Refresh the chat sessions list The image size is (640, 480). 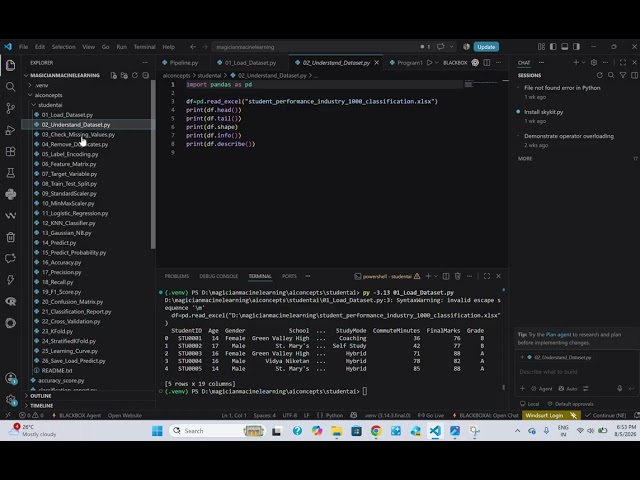(599, 75)
